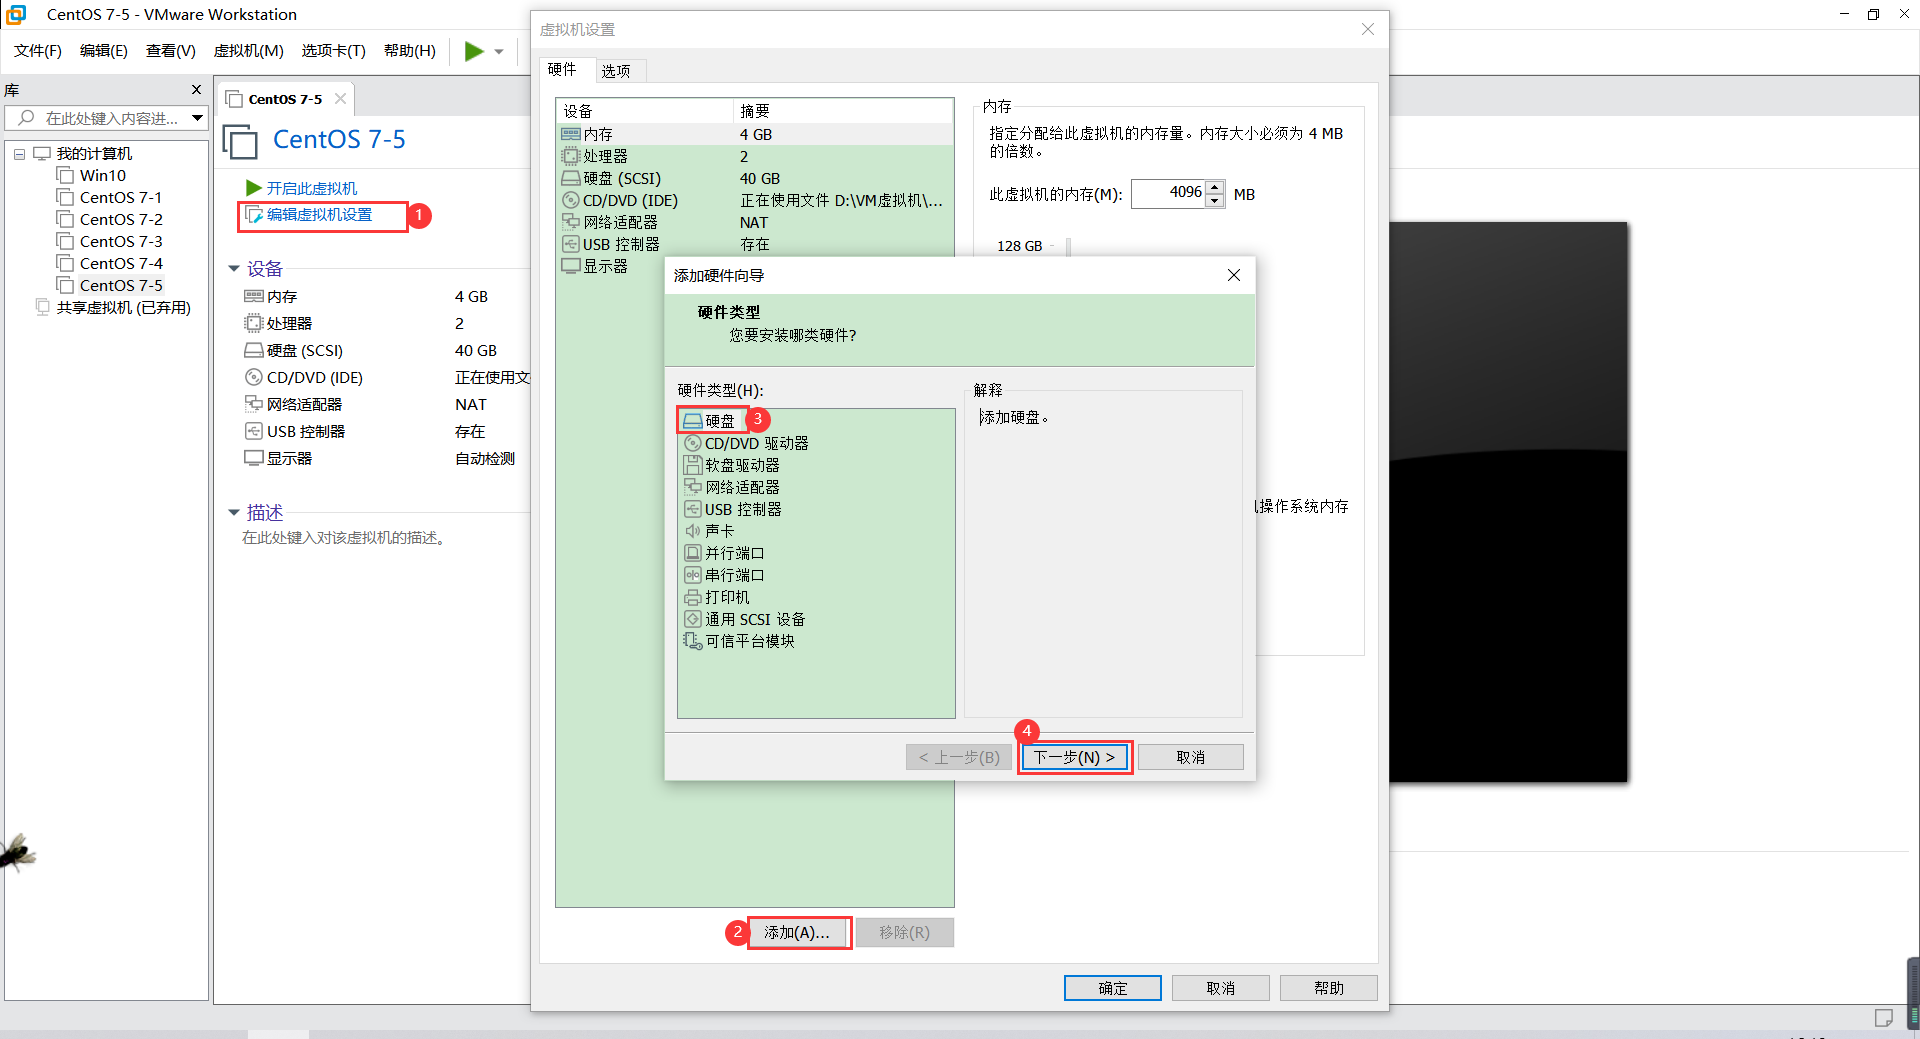Close the 库 library panel
The height and width of the screenshot is (1039, 1920).
click(196, 90)
